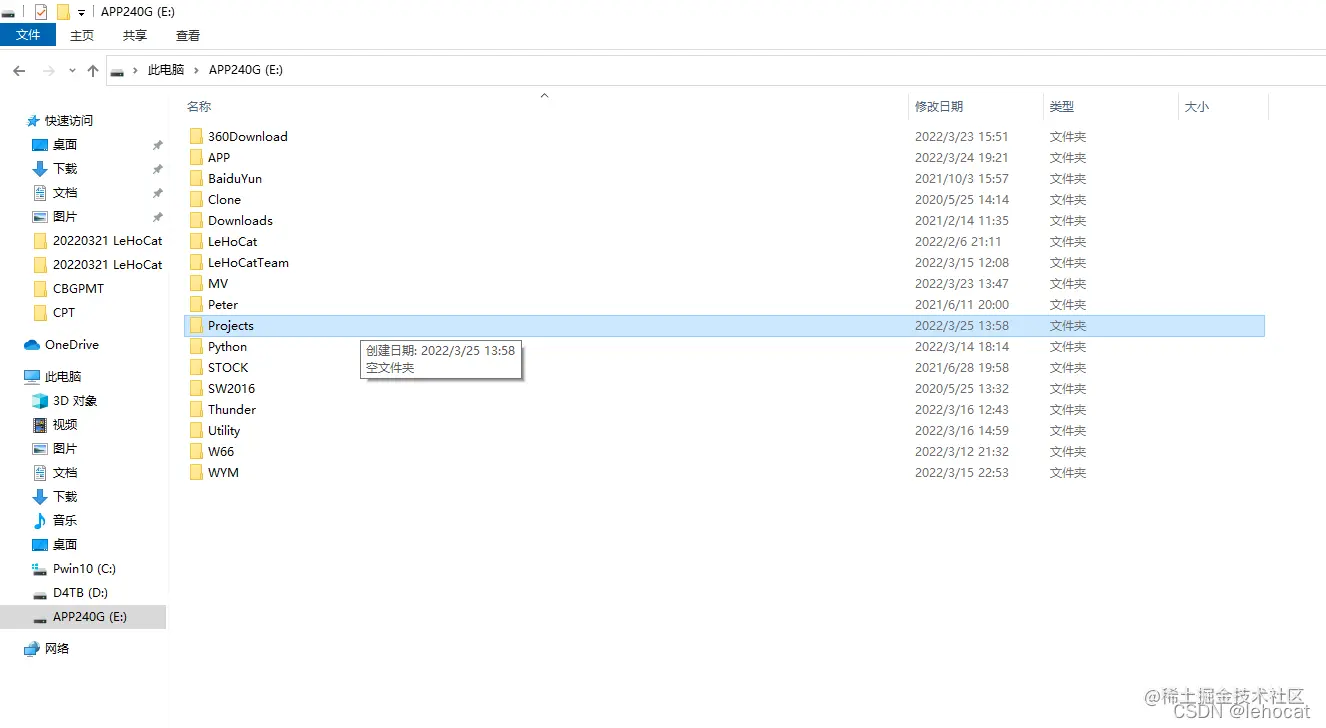Sort by the 大小 column header
Image resolution: width=1326 pixels, height=728 pixels.
[1197, 106]
